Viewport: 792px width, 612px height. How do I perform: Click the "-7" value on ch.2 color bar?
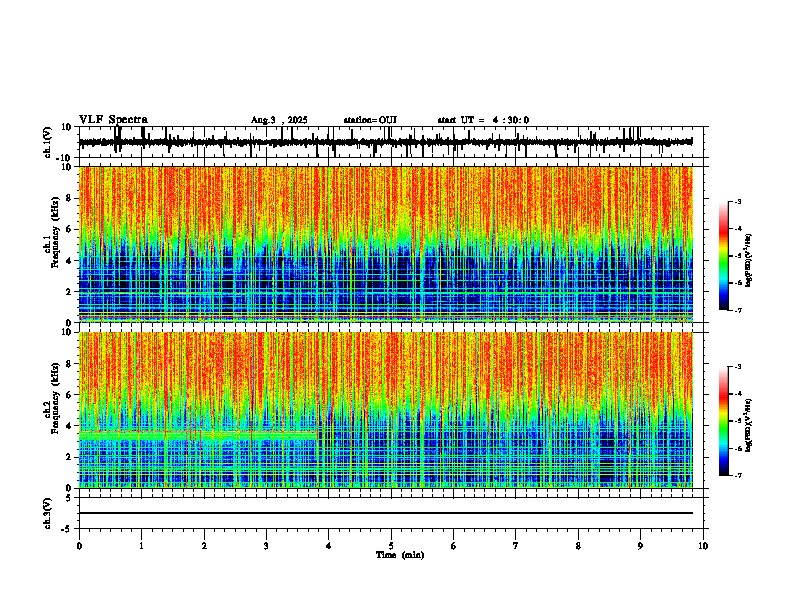tap(737, 475)
